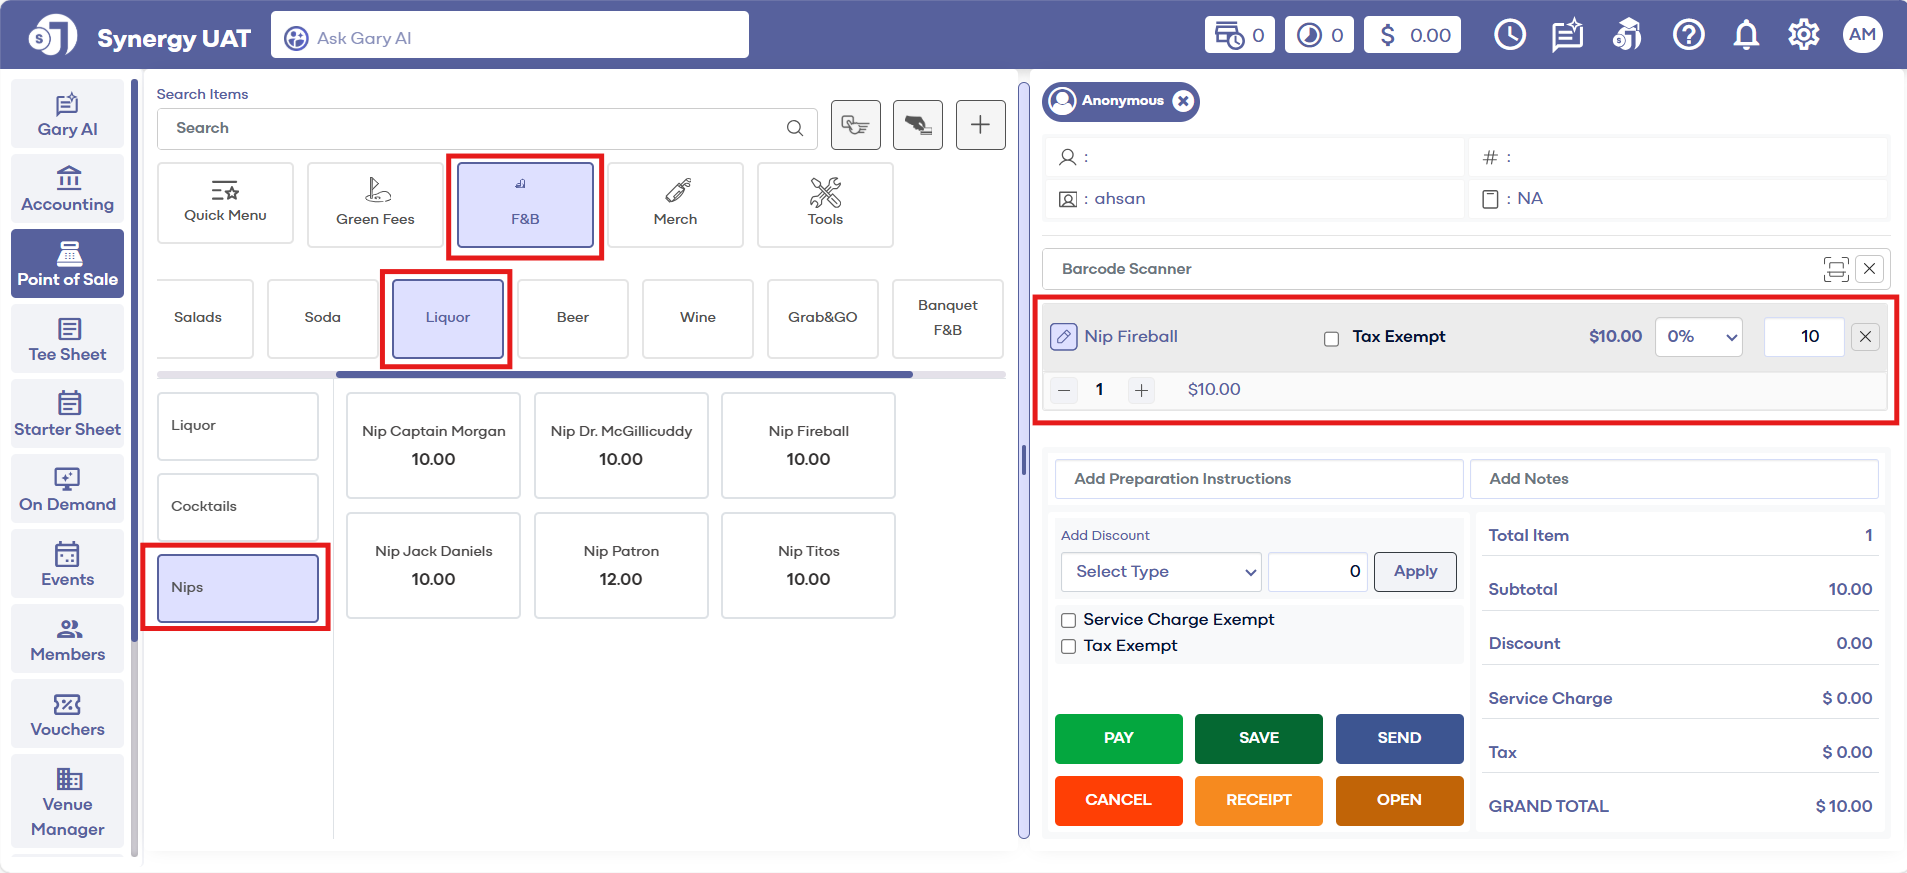This screenshot has height=873, width=1907.
Task: Click the subcategory horizontal scrollbar
Action: coord(624,375)
